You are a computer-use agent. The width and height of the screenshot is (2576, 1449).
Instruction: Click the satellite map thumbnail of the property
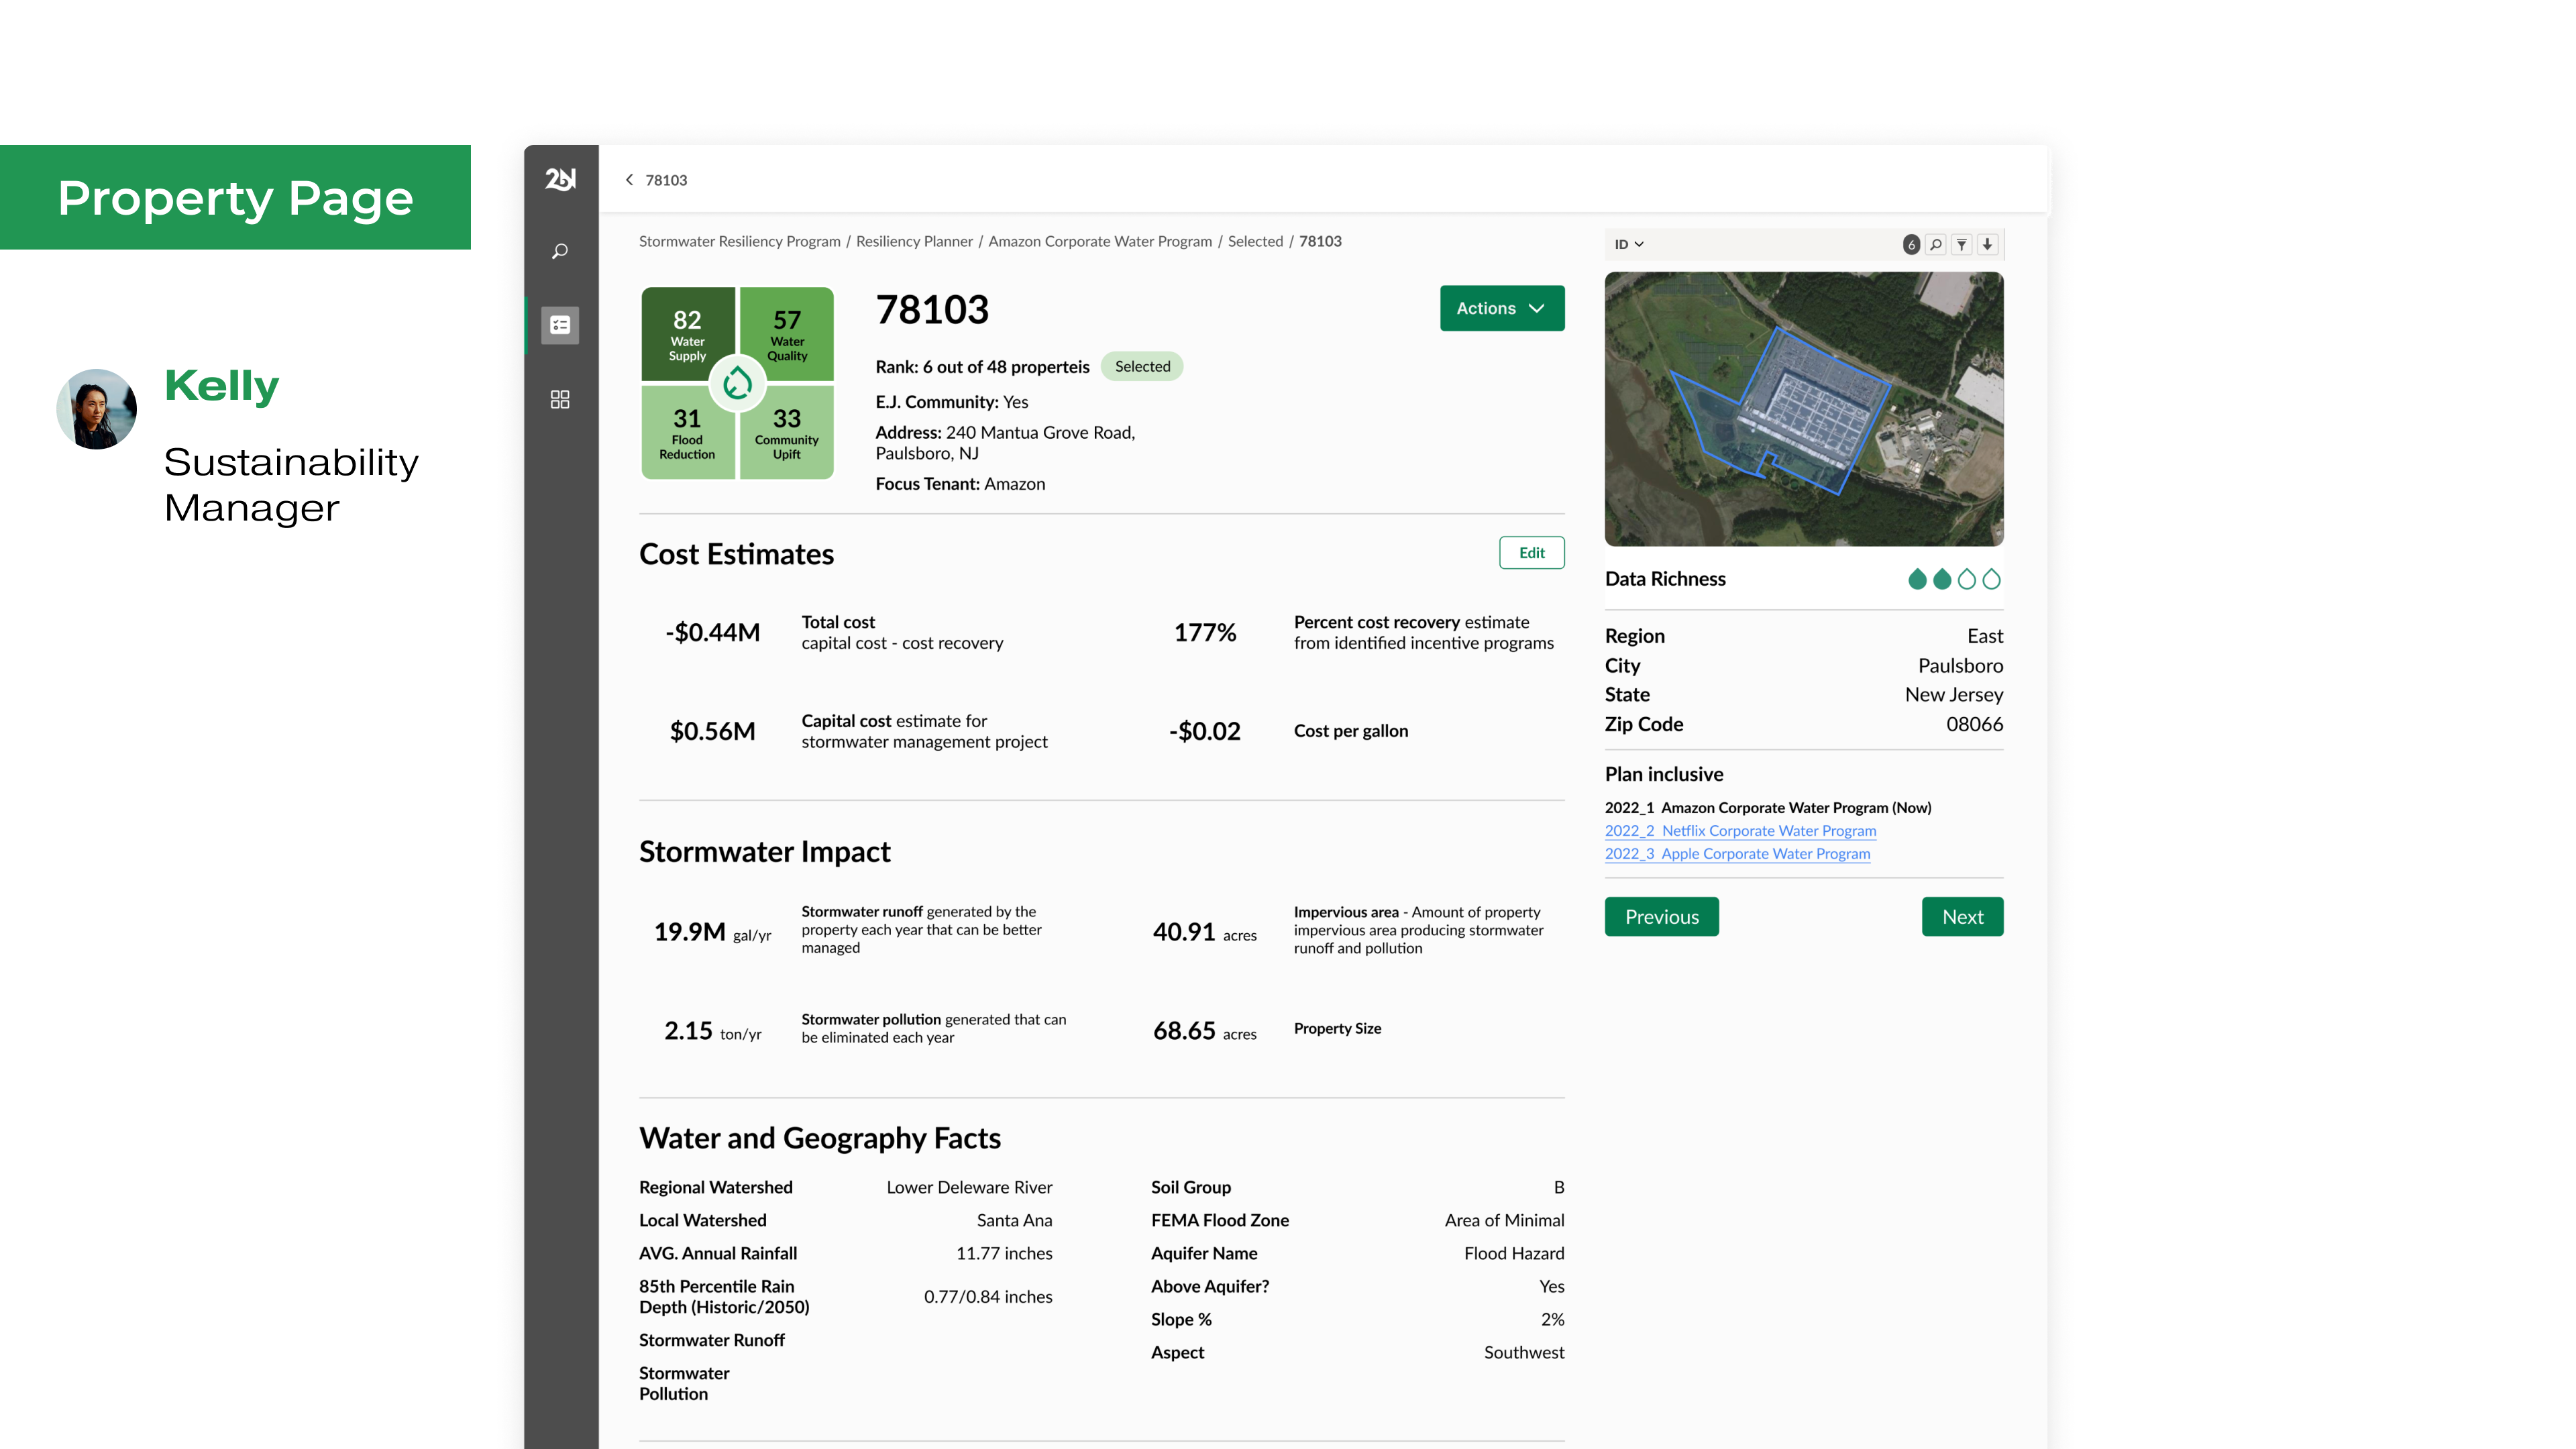[1803, 409]
